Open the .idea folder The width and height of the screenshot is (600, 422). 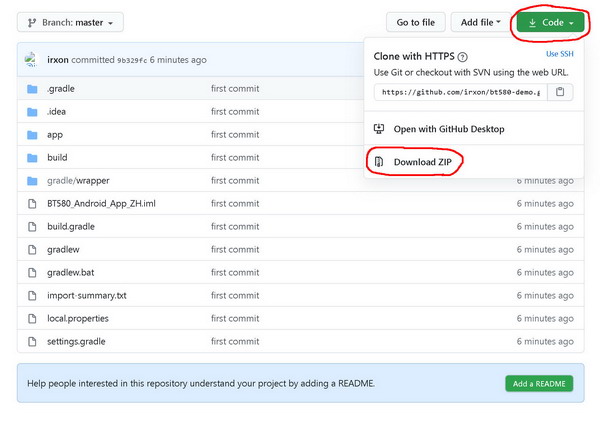(x=56, y=112)
